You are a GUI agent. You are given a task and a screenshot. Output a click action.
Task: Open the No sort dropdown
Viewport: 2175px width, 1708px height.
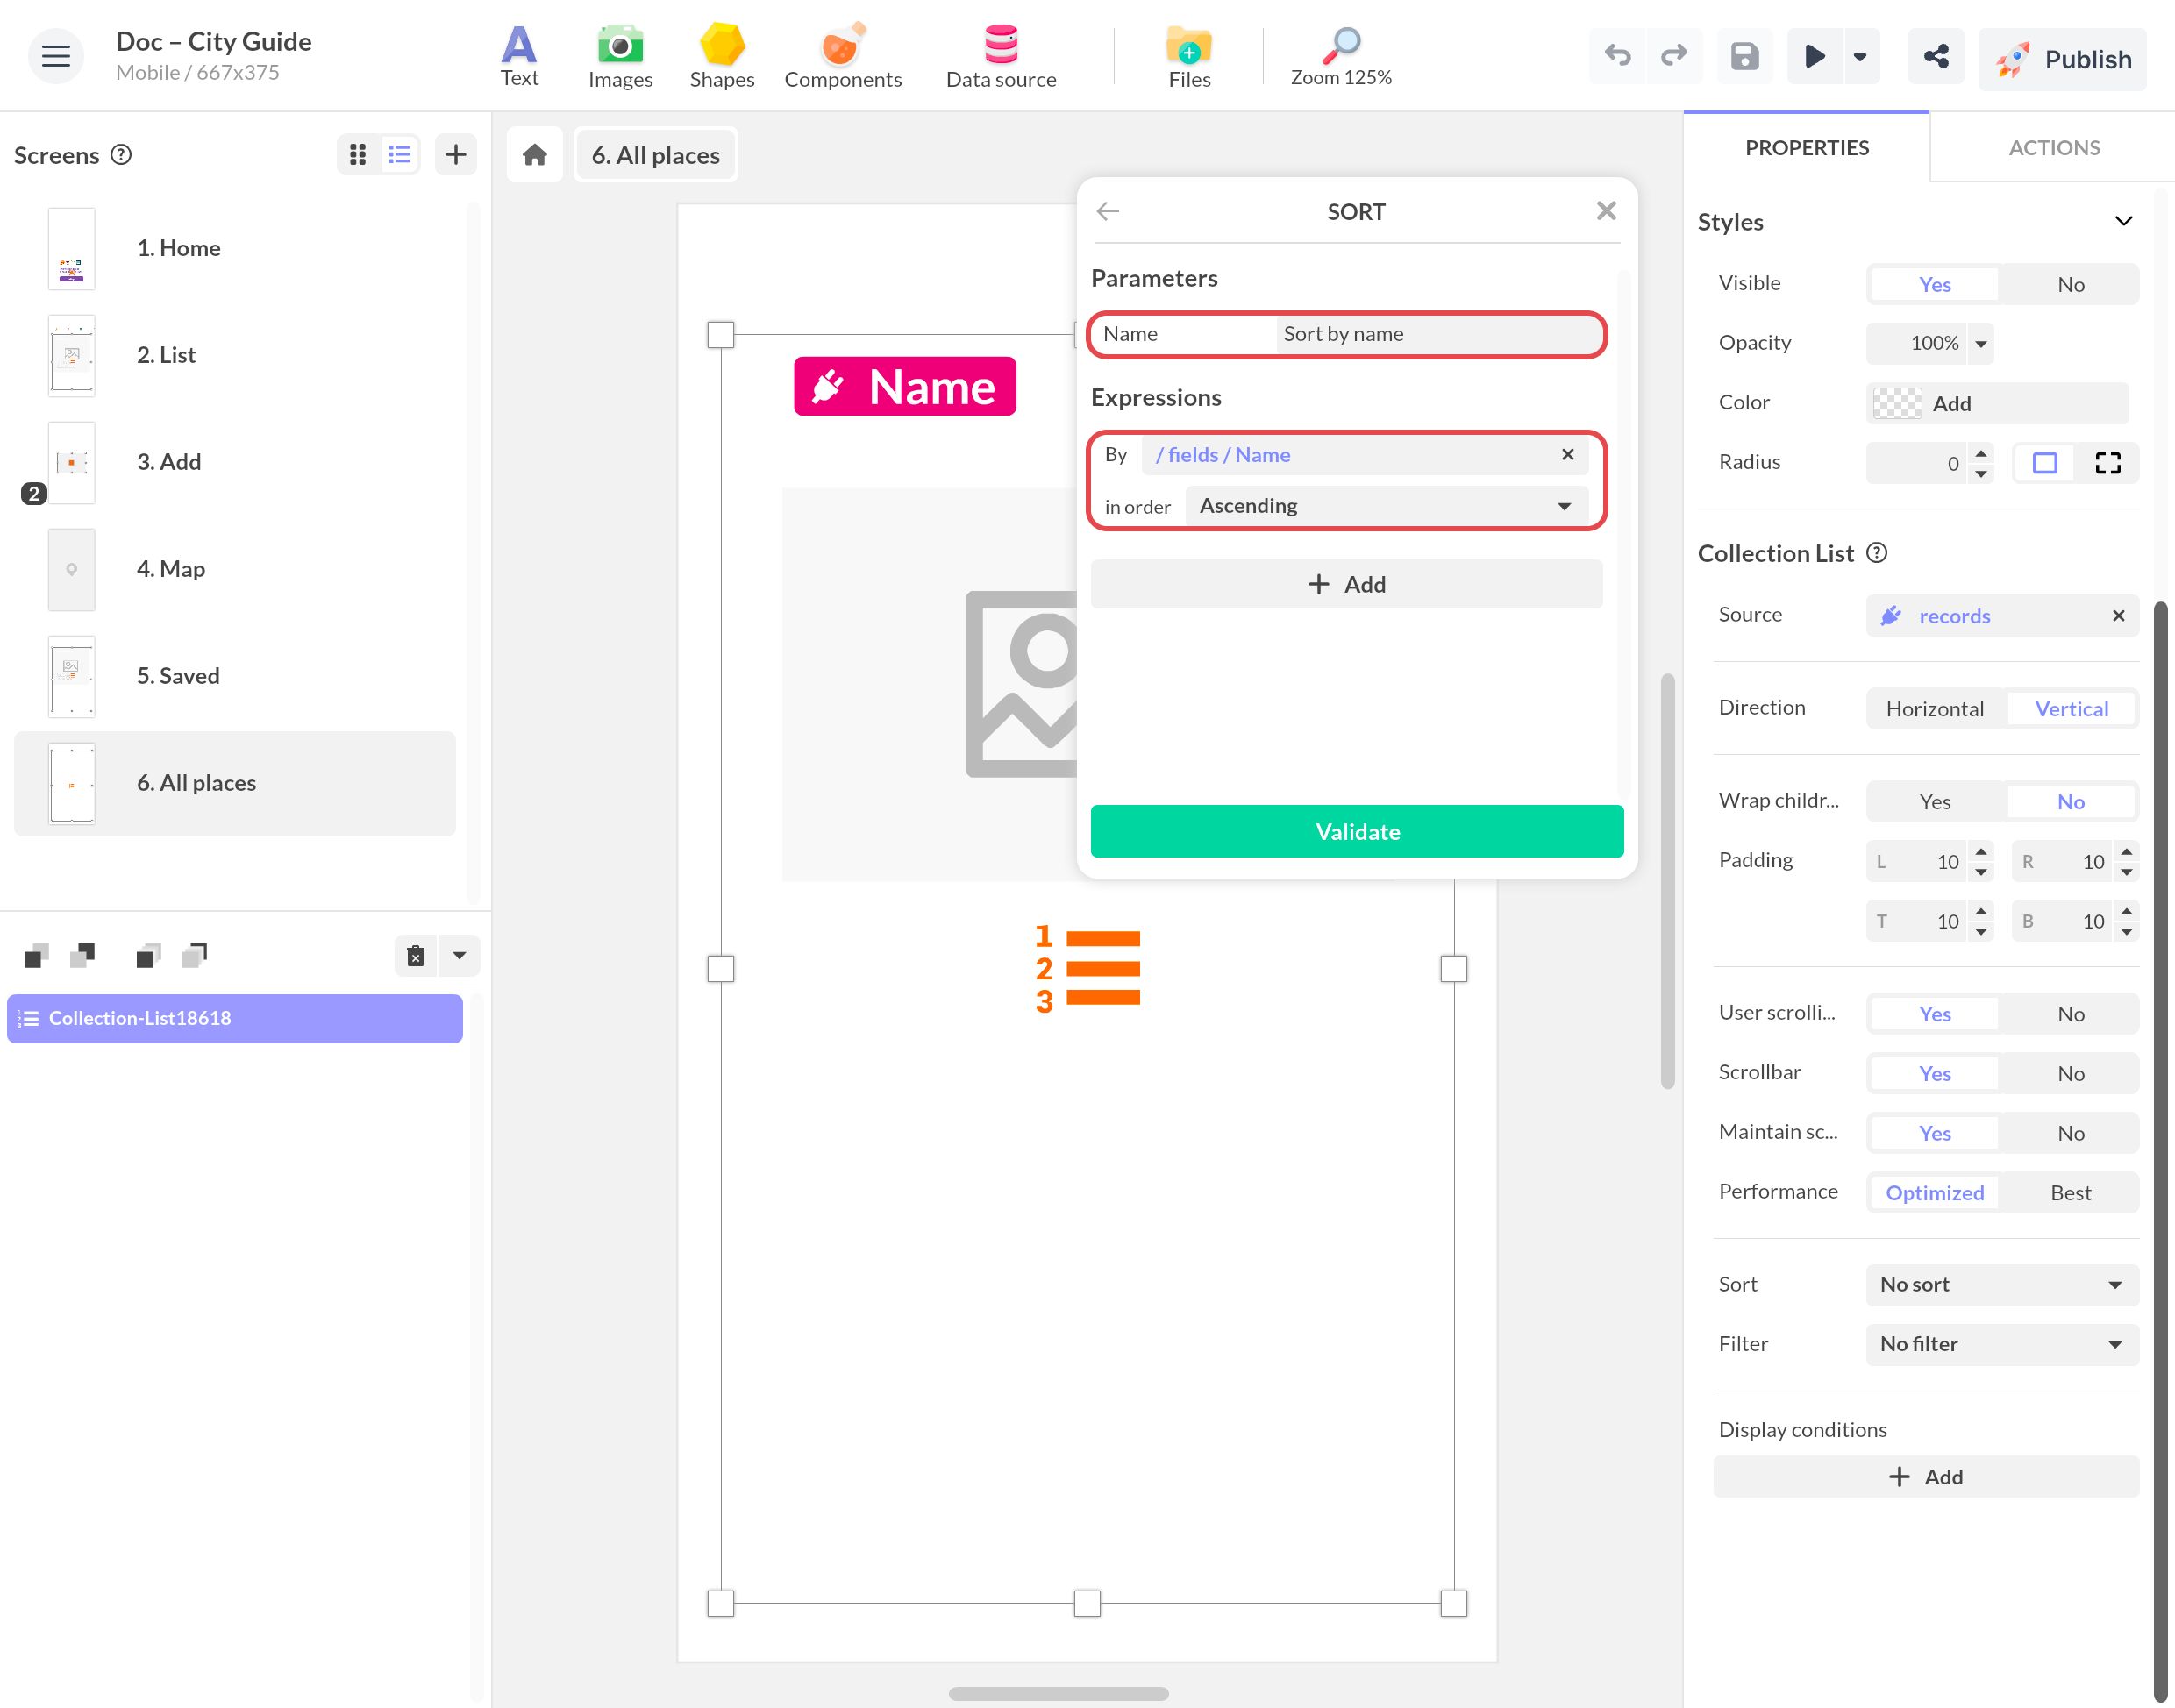click(2002, 1285)
